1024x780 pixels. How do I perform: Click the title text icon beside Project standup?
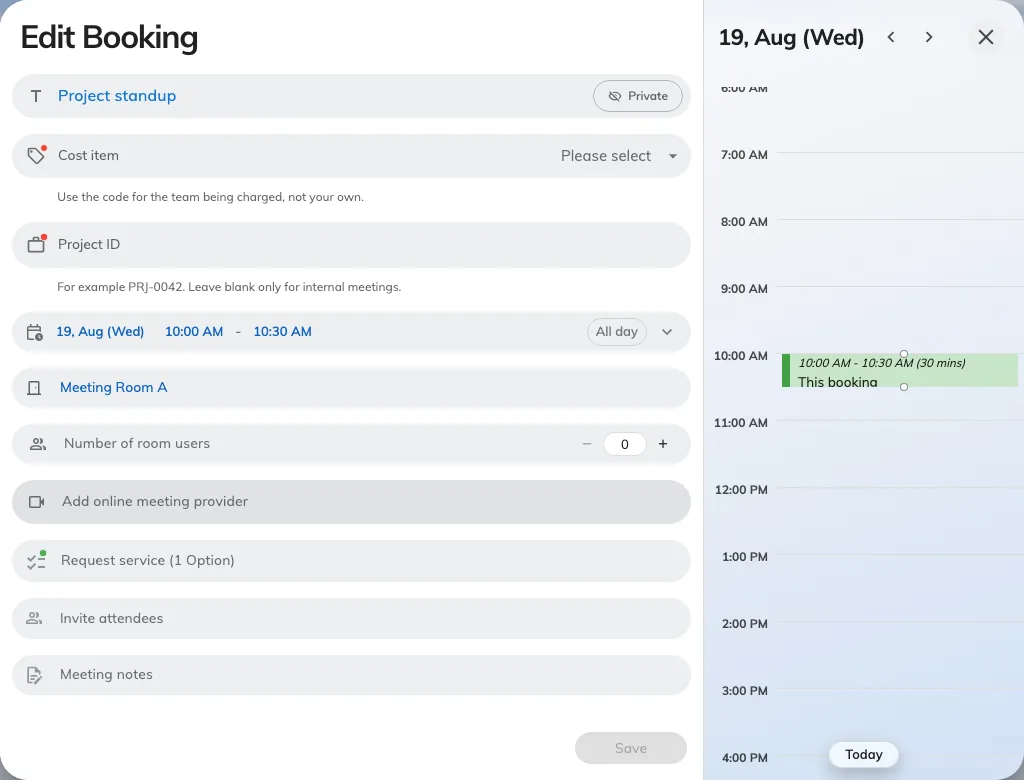[36, 97]
